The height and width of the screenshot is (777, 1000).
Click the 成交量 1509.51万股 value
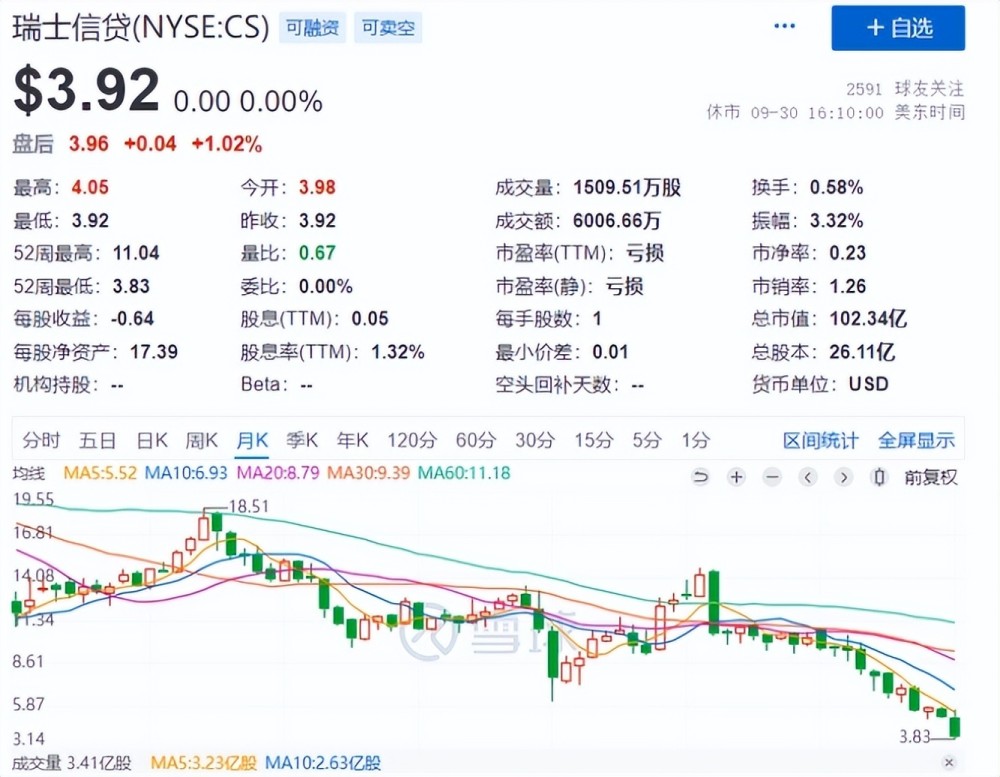(627, 188)
